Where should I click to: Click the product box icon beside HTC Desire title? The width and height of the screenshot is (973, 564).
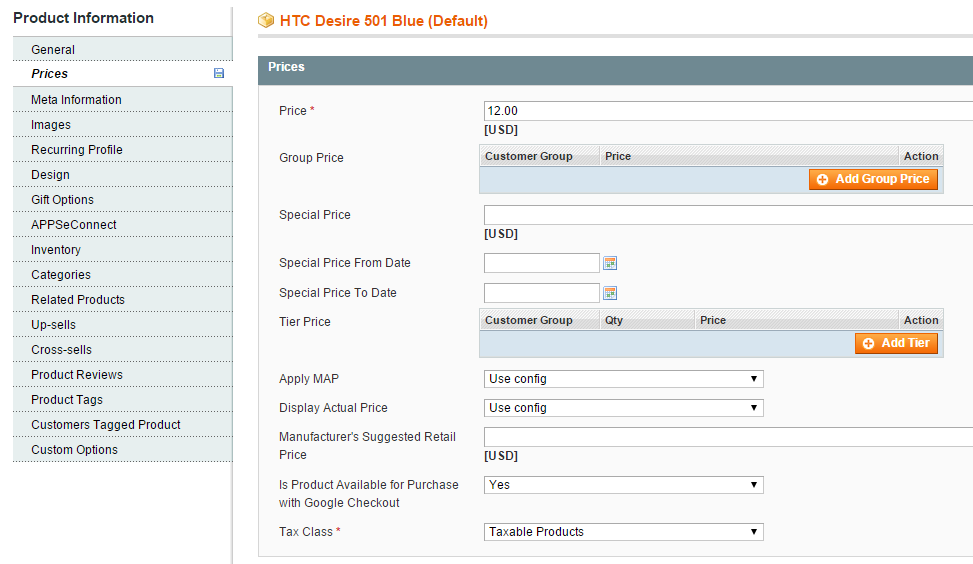(x=266, y=20)
